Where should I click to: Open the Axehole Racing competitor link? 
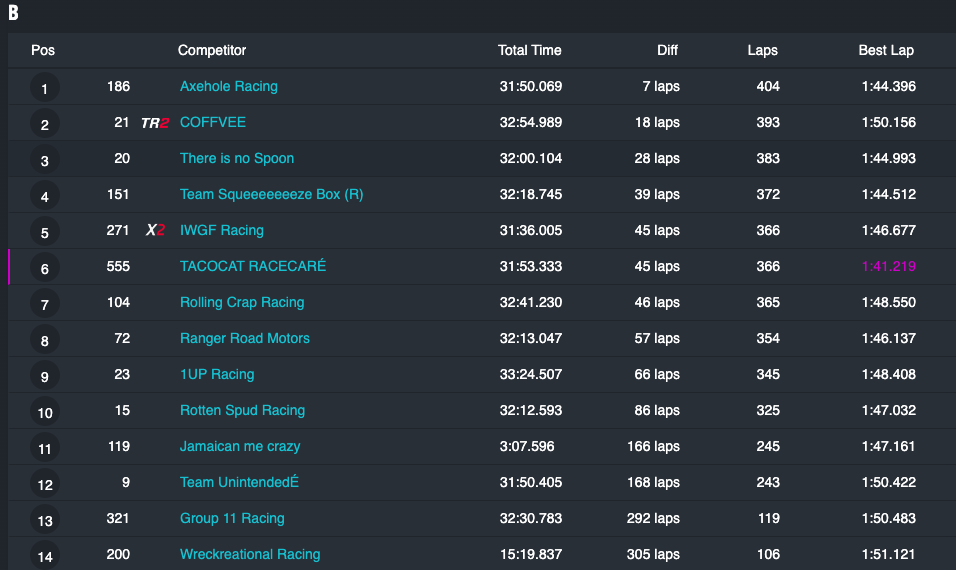(x=229, y=87)
